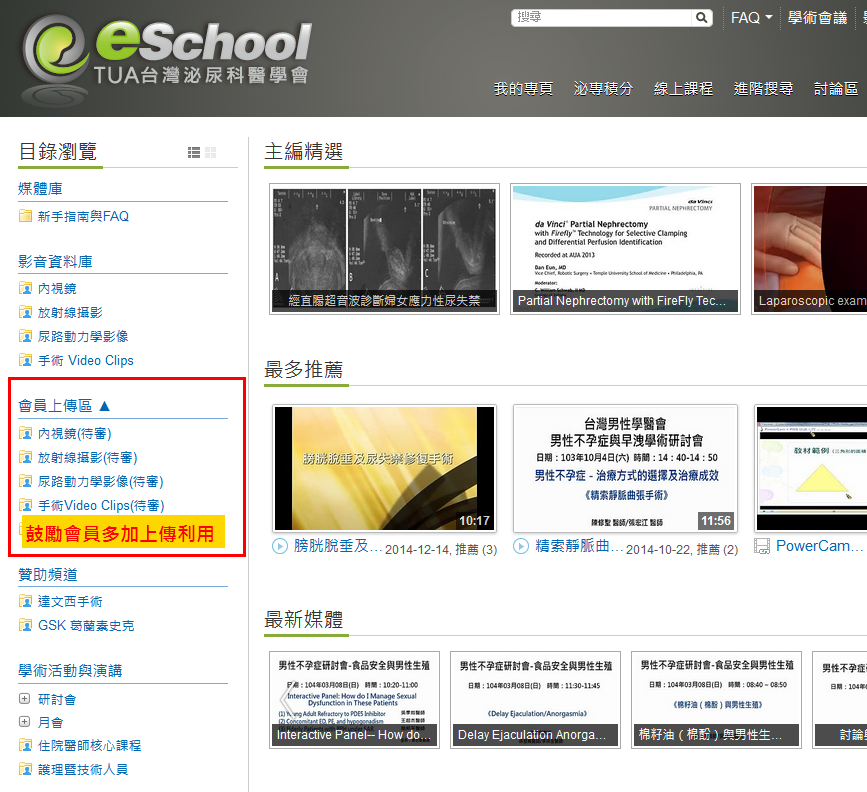This screenshot has width=867, height=792.
Task: Click folder icon beside 達文西手術
Action: [25, 601]
